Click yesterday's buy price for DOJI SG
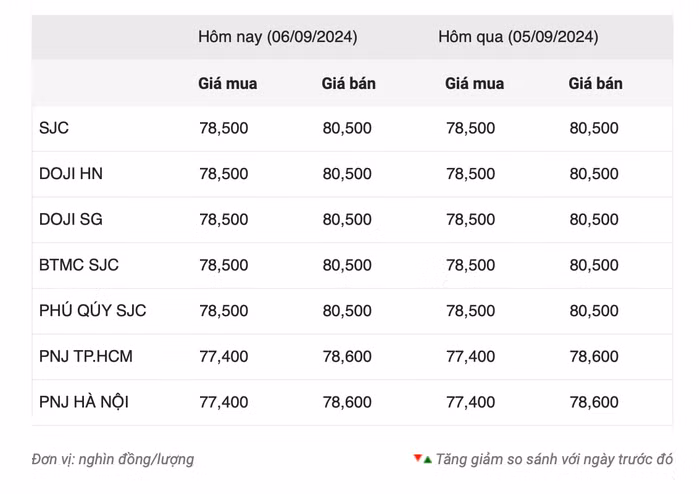 tap(470, 220)
